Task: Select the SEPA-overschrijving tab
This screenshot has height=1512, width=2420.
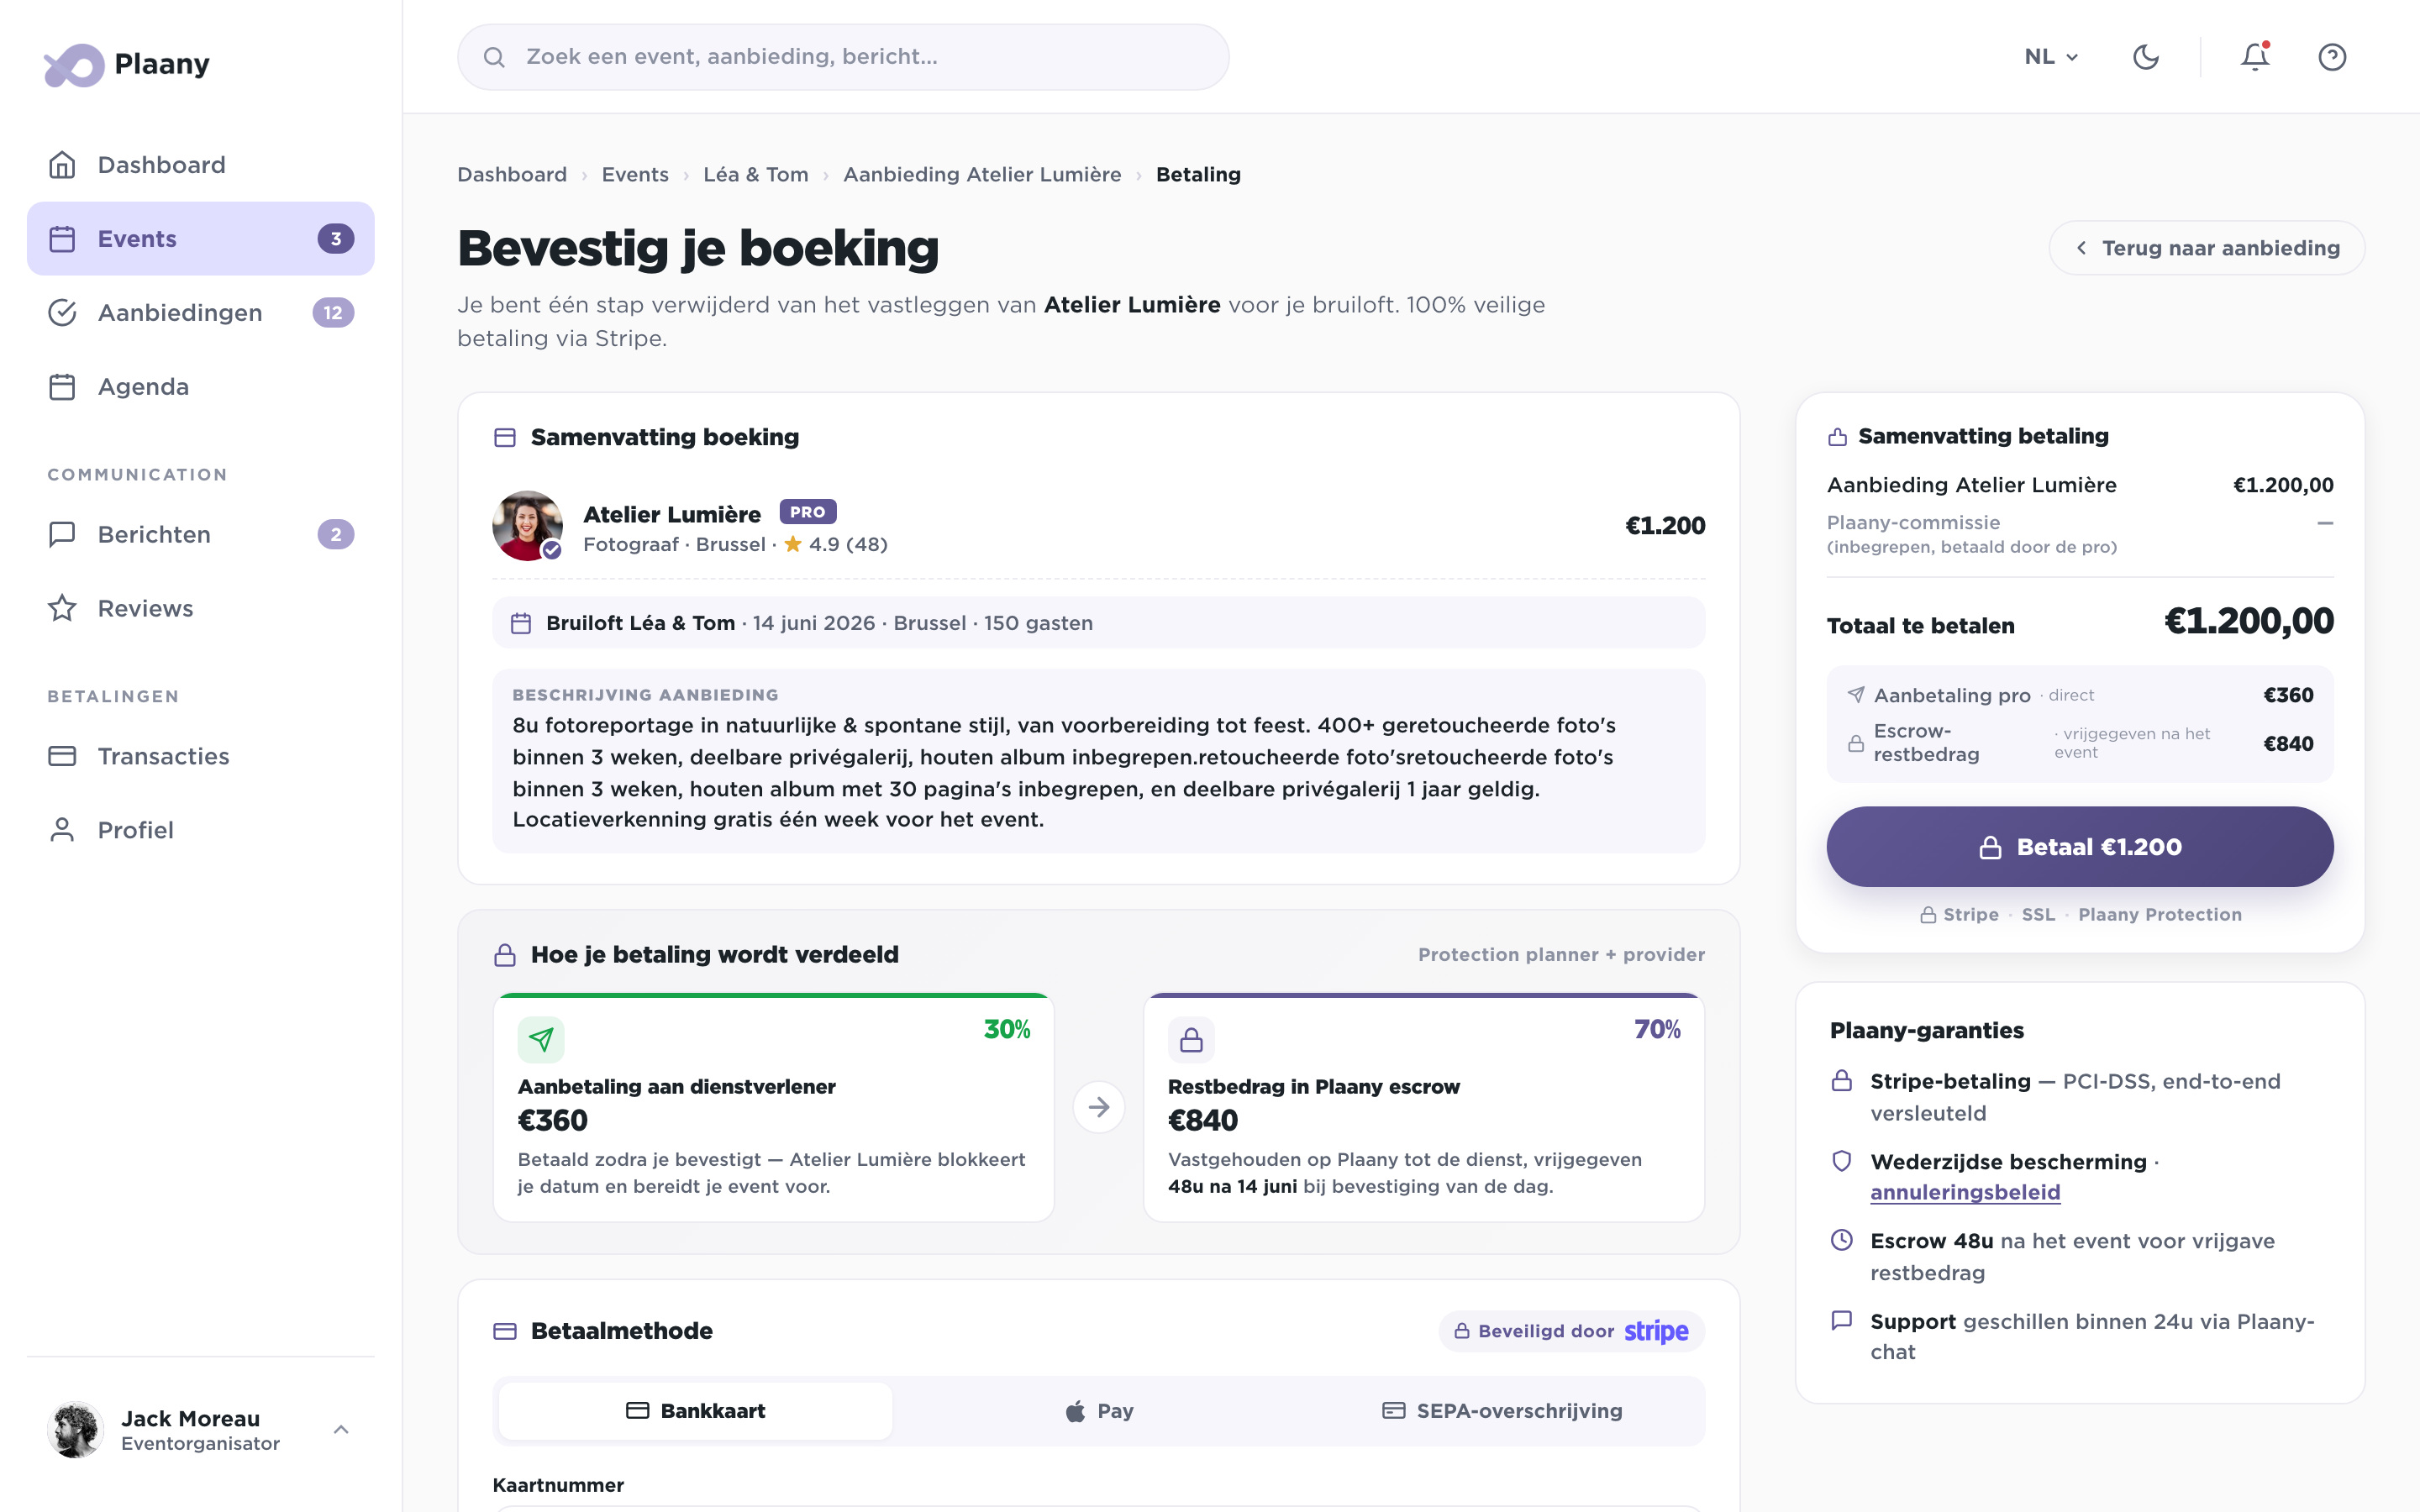Action: point(1502,1411)
